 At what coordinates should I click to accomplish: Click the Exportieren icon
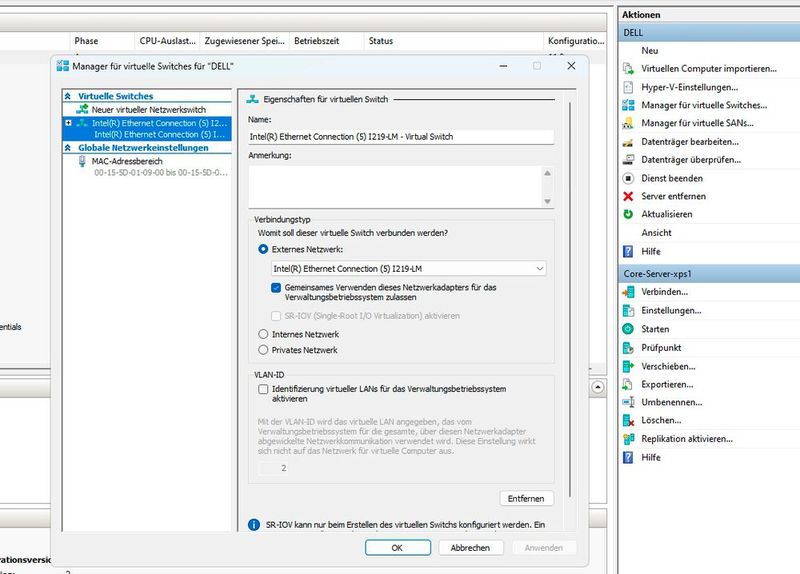tap(628, 384)
